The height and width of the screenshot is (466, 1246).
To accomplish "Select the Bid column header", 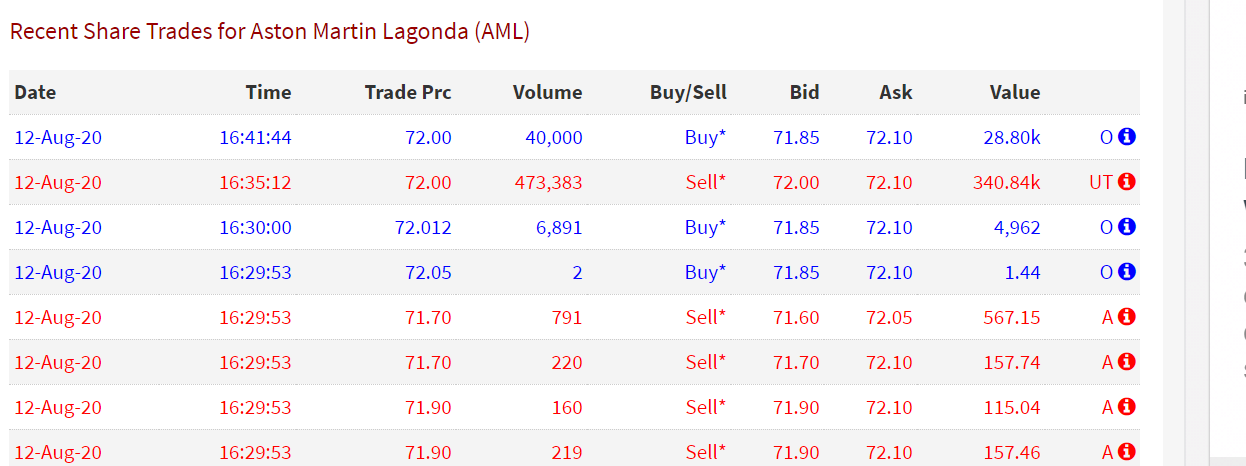I will [804, 92].
